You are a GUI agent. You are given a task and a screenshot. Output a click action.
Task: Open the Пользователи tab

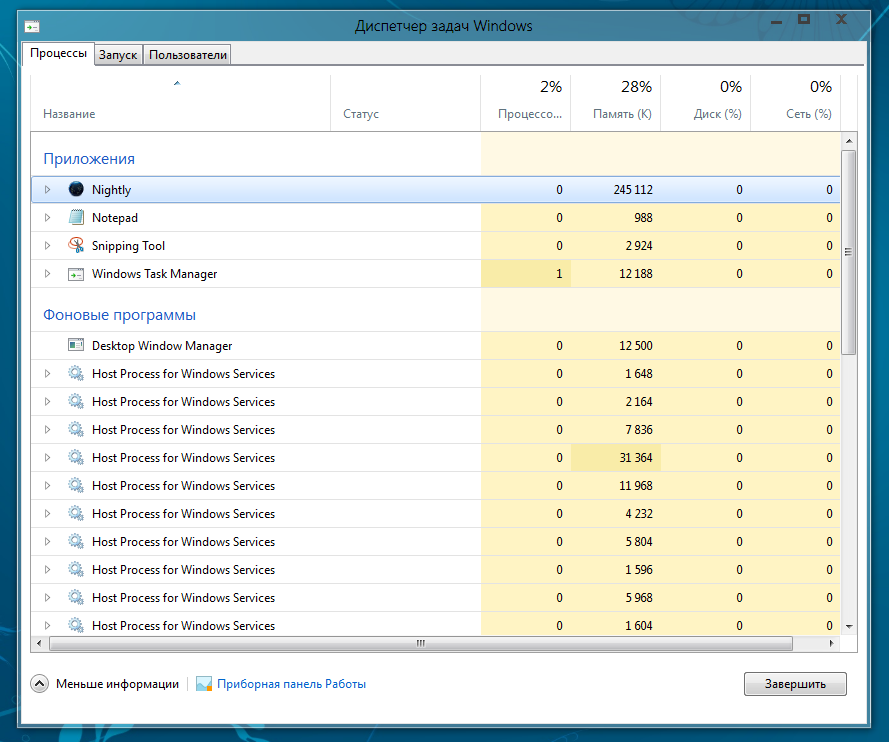point(188,55)
